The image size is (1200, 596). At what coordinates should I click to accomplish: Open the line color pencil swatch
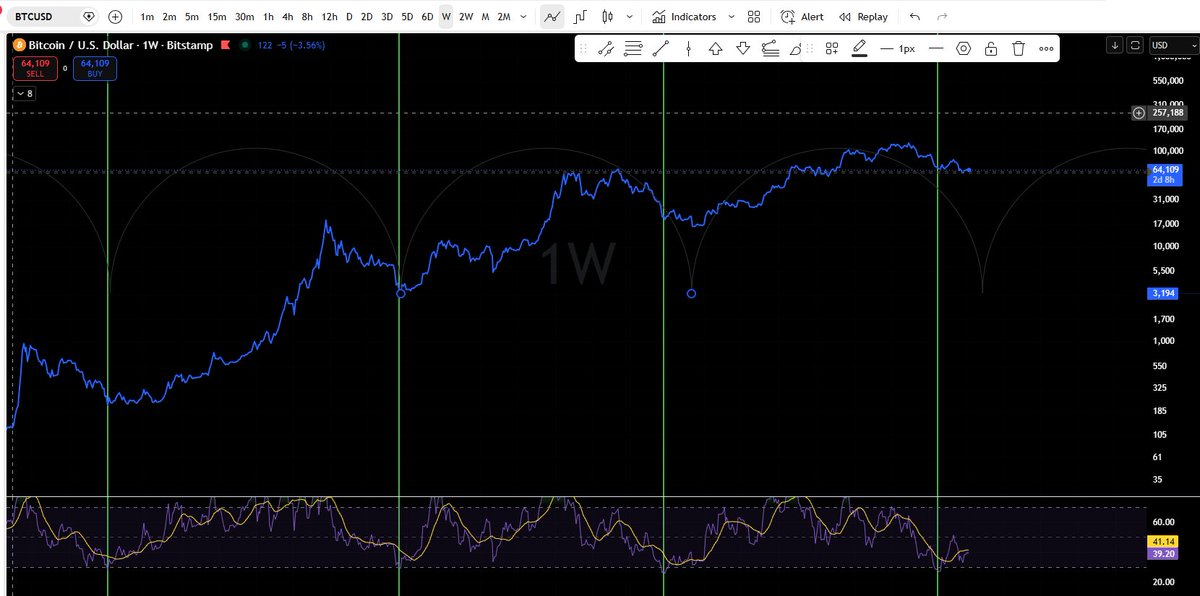click(x=859, y=48)
